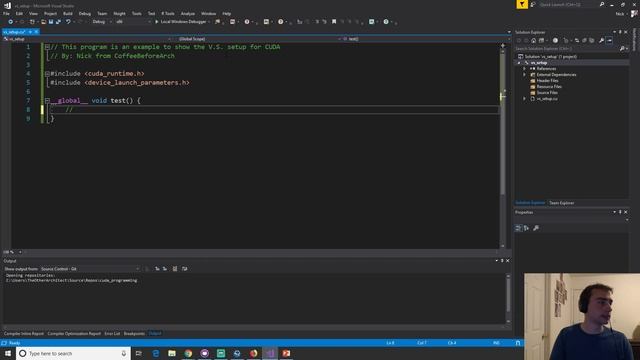The image size is (640, 360).
Task: Click the Search Solution Explorer input field
Action: click(x=567, y=49)
